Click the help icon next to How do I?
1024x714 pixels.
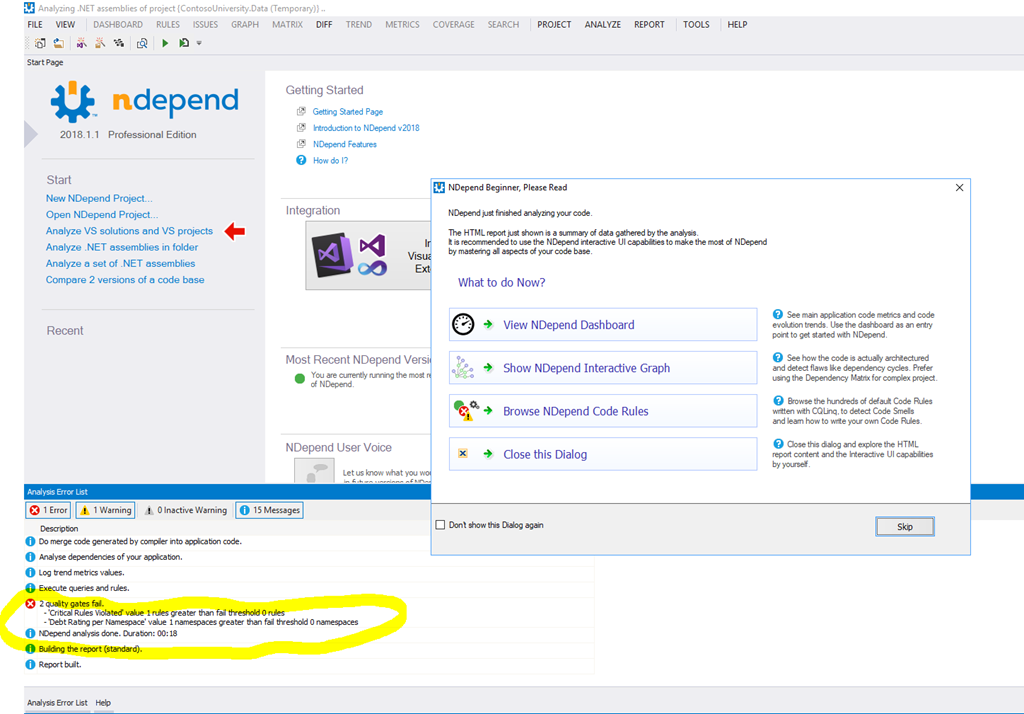pos(301,160)
